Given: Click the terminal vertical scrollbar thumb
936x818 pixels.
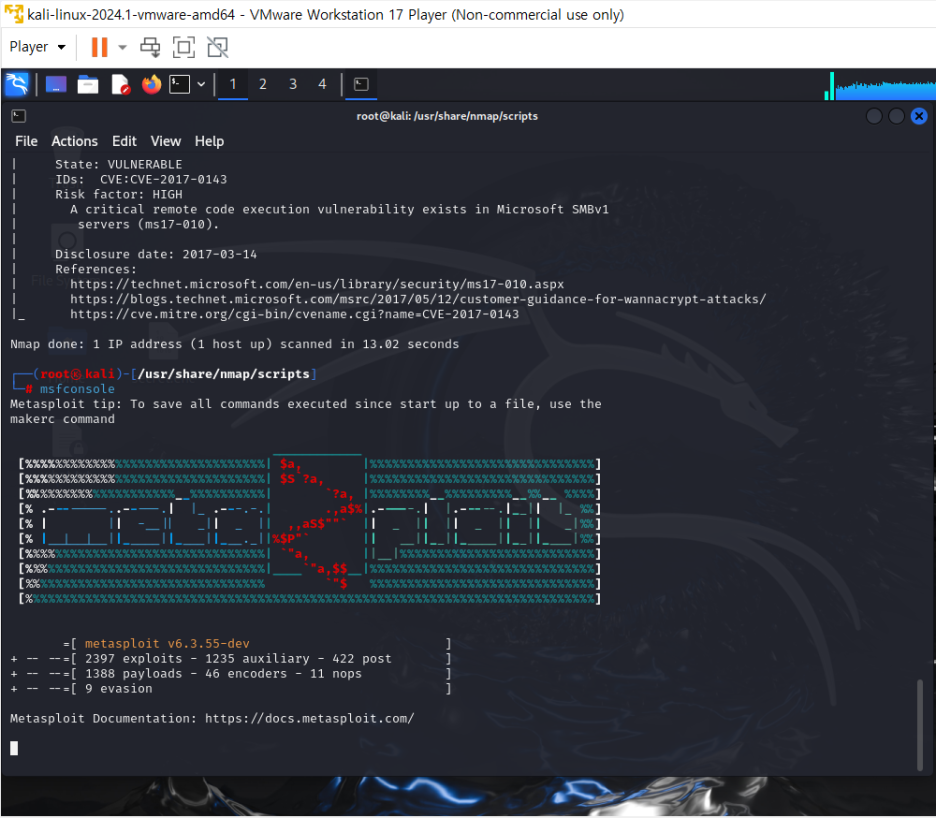Looking at the screenshot, I should click(x=920, y=724).
